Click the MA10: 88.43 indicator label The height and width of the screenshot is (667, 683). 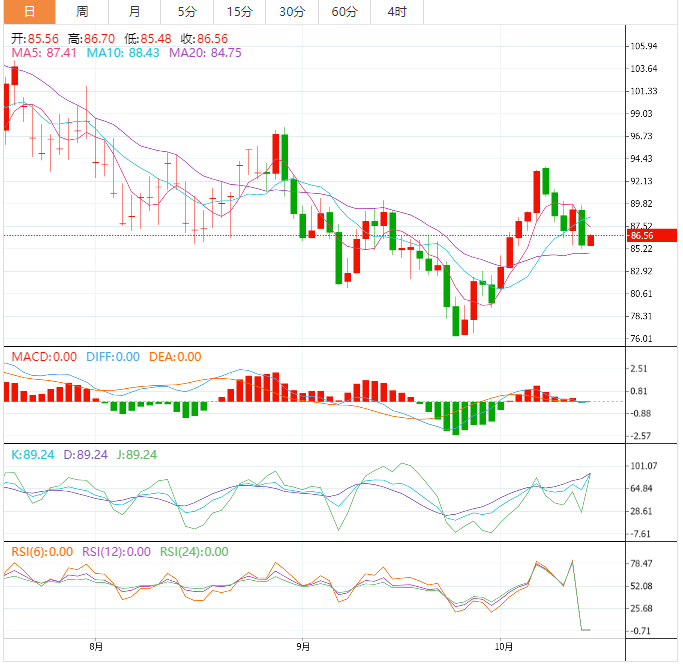(123, 53)
